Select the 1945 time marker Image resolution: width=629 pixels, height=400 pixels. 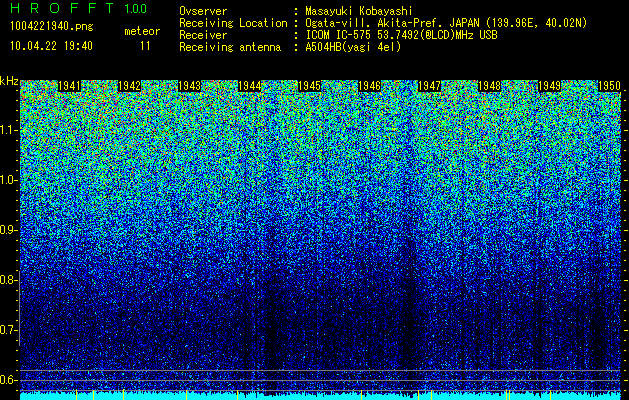(x=310, y=86)
